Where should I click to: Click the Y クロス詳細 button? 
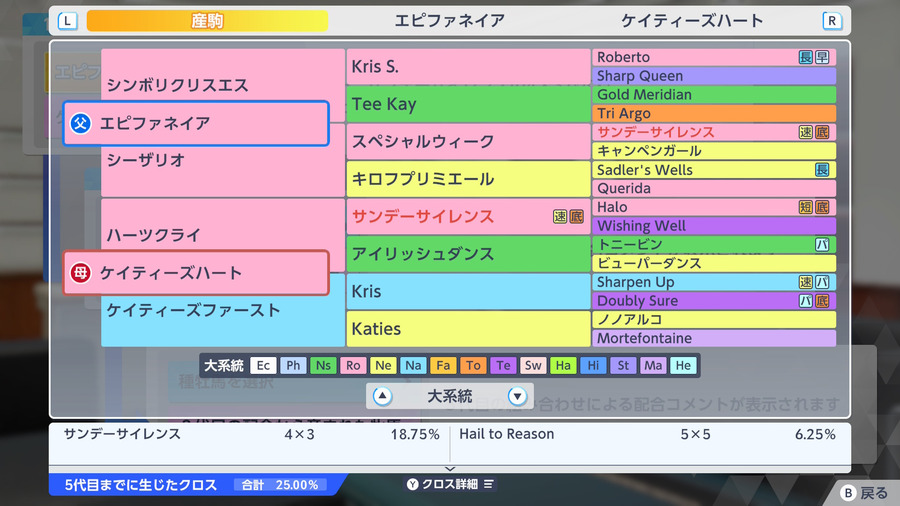click(x=450, y=484)
